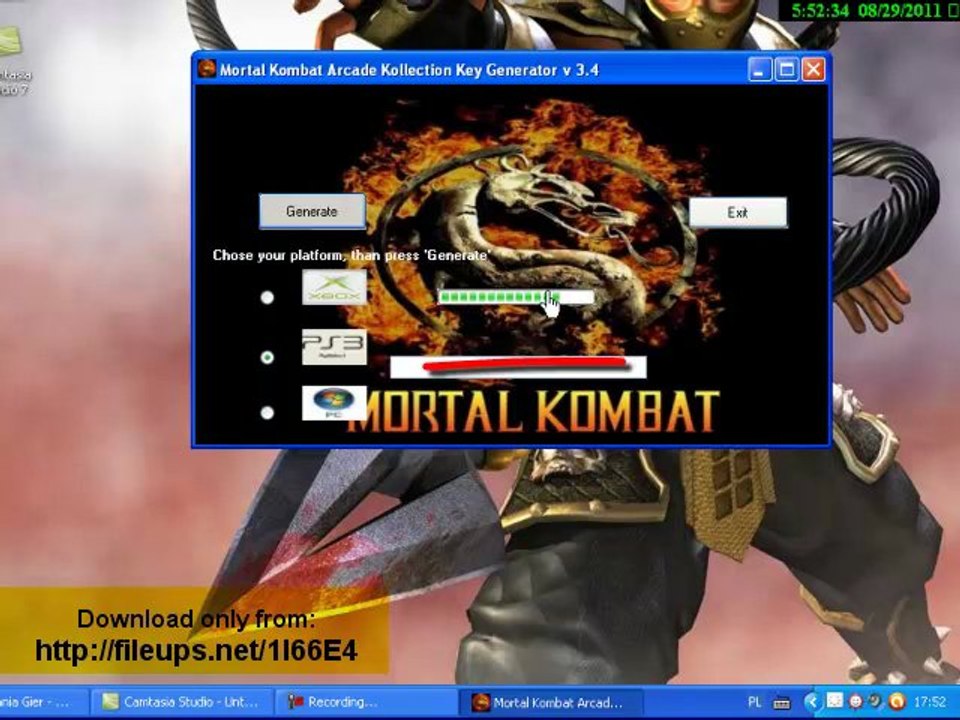Click the 17:52 system clock

(x=929, y=702)
